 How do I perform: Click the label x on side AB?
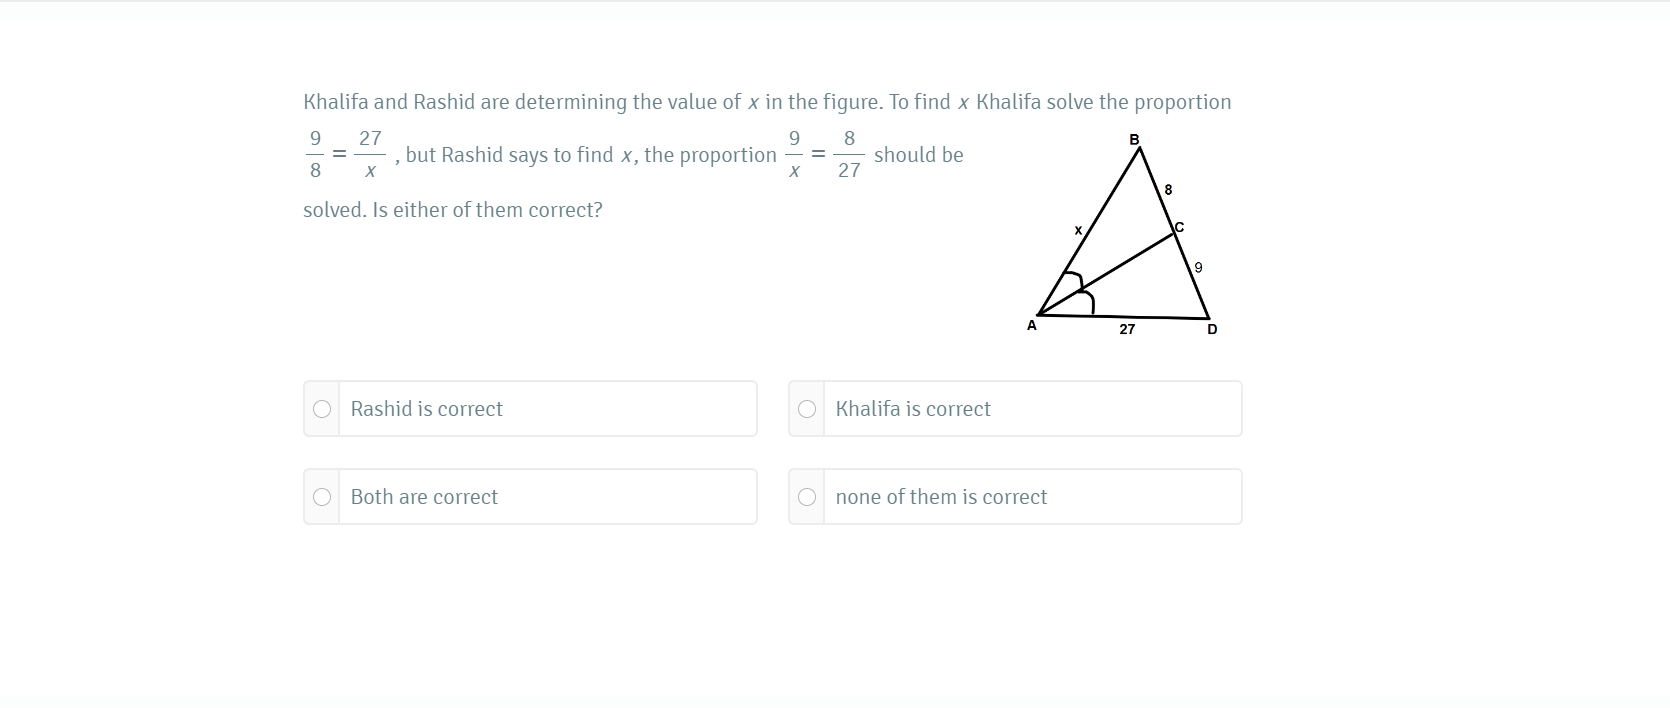pos(1078,230)
